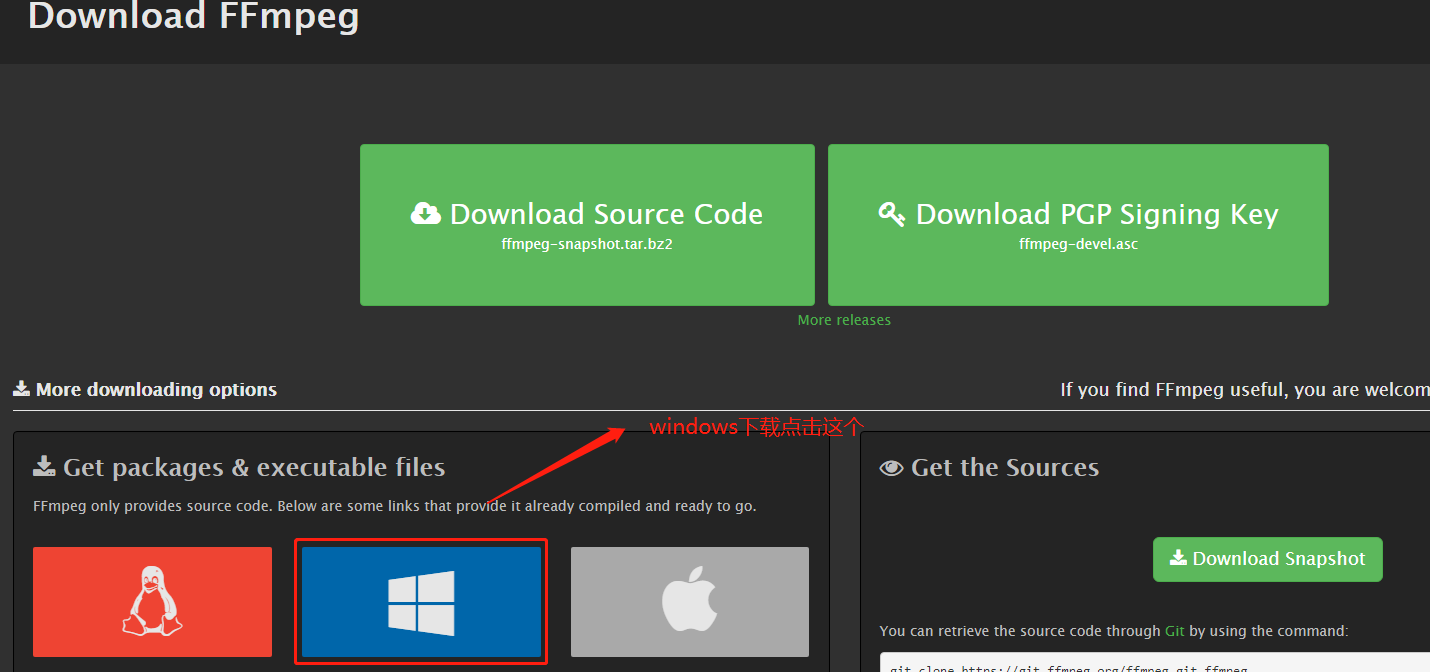The height and width of the screenshot is (672, 1430).
Task: Click the Download Snapshot button
Action: click(1268, 559)
